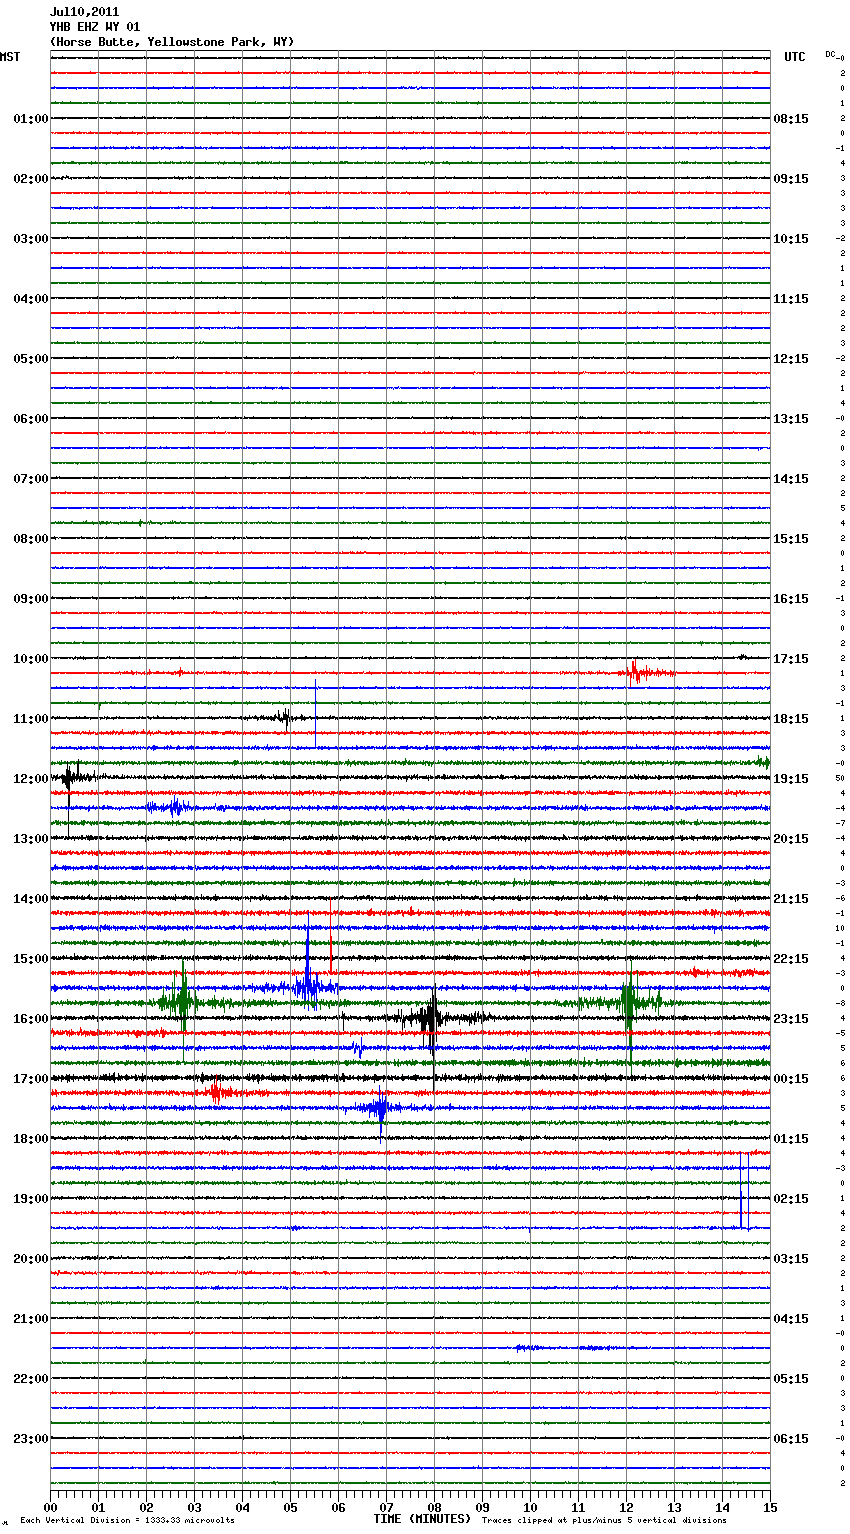850x1534 pixels.
Task: Select the 01:00 MST row label
Action: coord(30,119)
